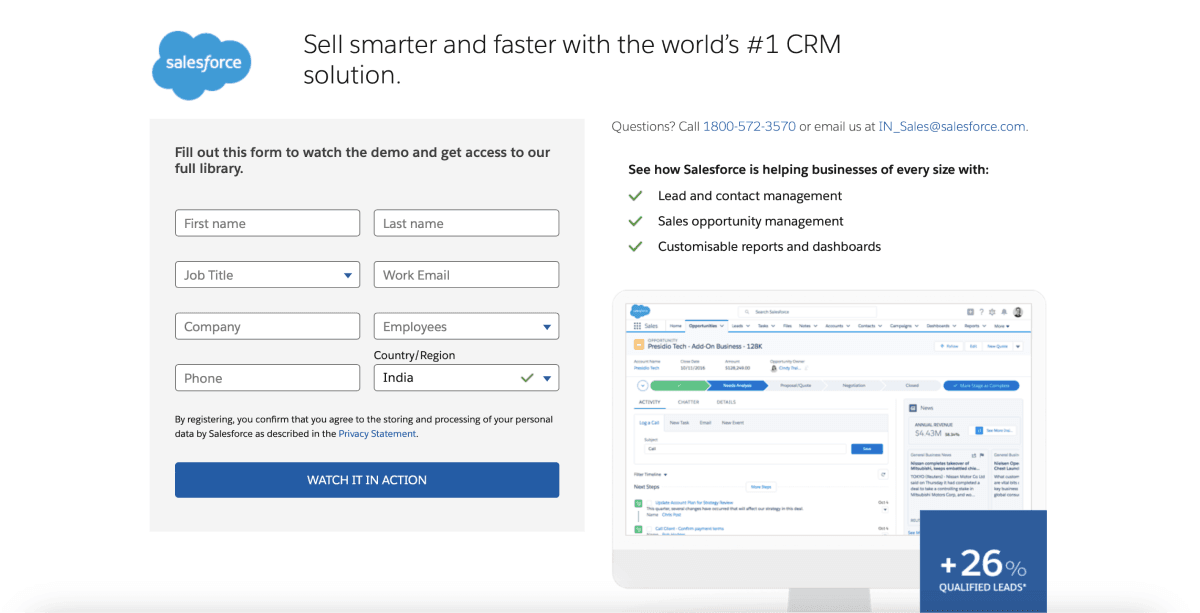Image resolution: width=1200 pixels, height=613 pixels.
Task: Click the user avatar in demo screenshot
Action: (x=1018, y=312)
